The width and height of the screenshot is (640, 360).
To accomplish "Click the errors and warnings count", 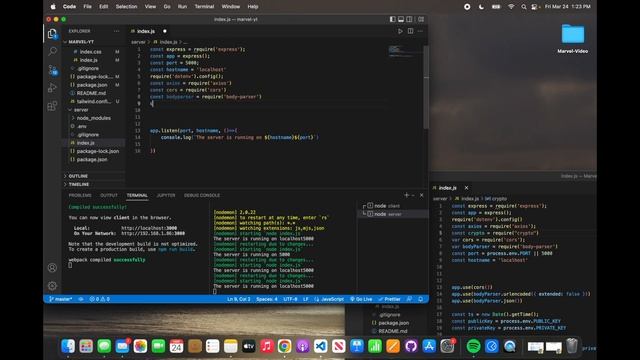I will pyautogui.click(x=100, y=299).
